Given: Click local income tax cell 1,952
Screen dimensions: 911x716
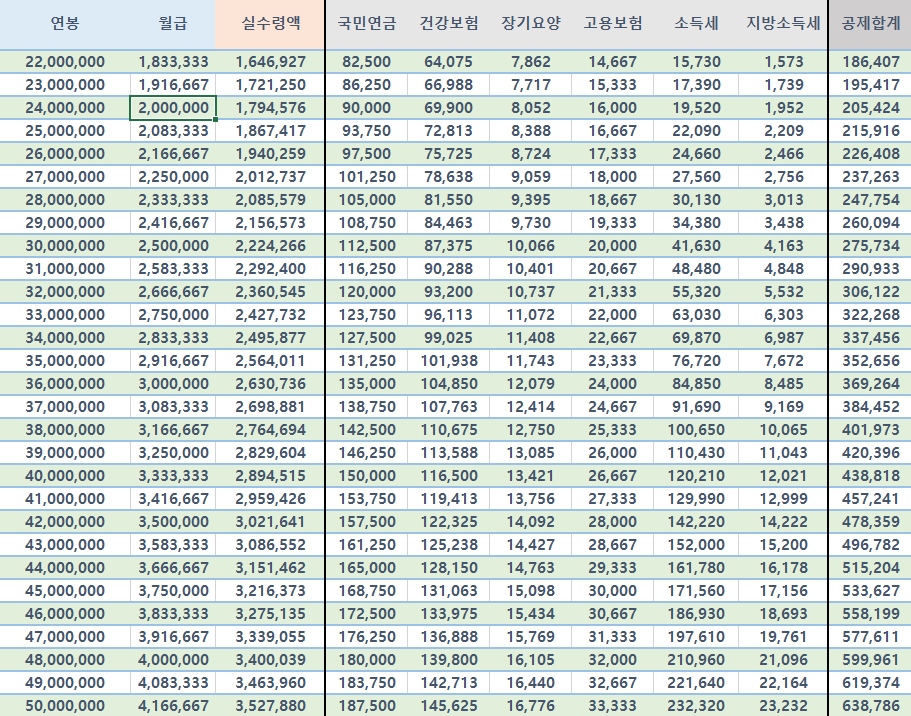Looking at the screenshot, I should click(783, 108).
